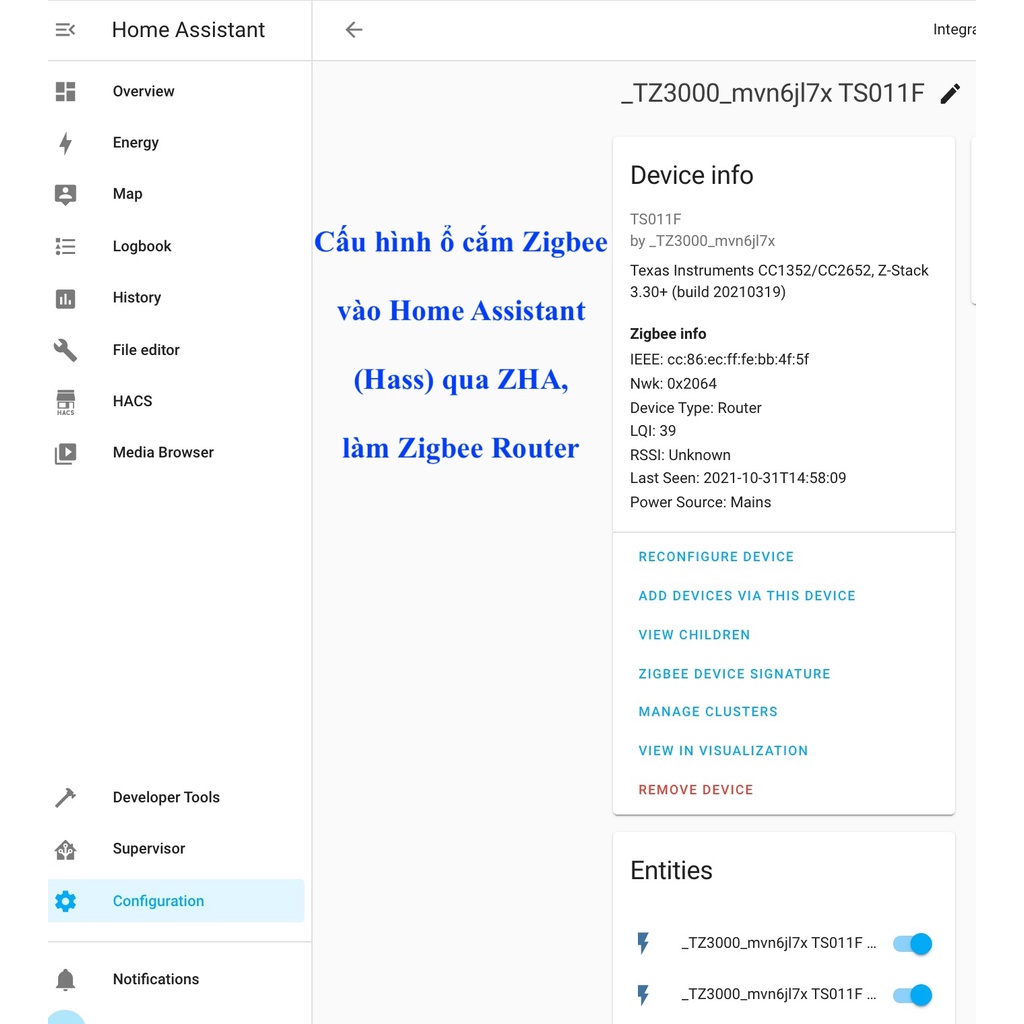The height and width of the screenshot is (1024, 1024).
Task: Open the HACS store icon
Action: point(65,402)
